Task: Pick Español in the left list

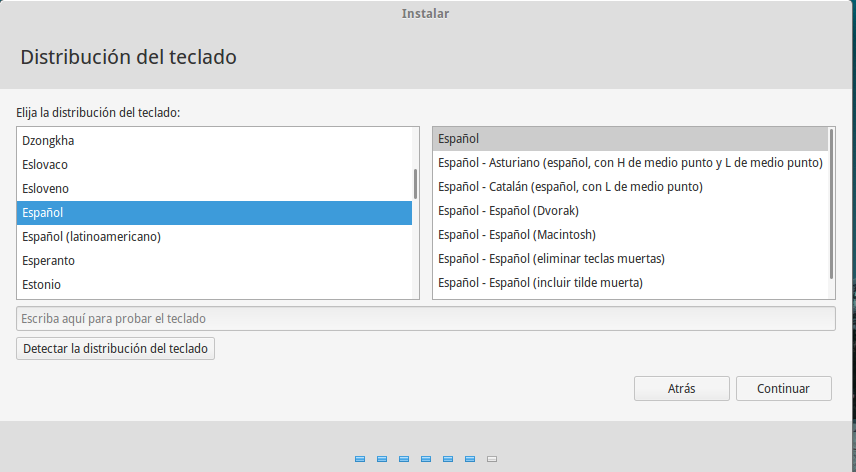Action: pos(43,213)
